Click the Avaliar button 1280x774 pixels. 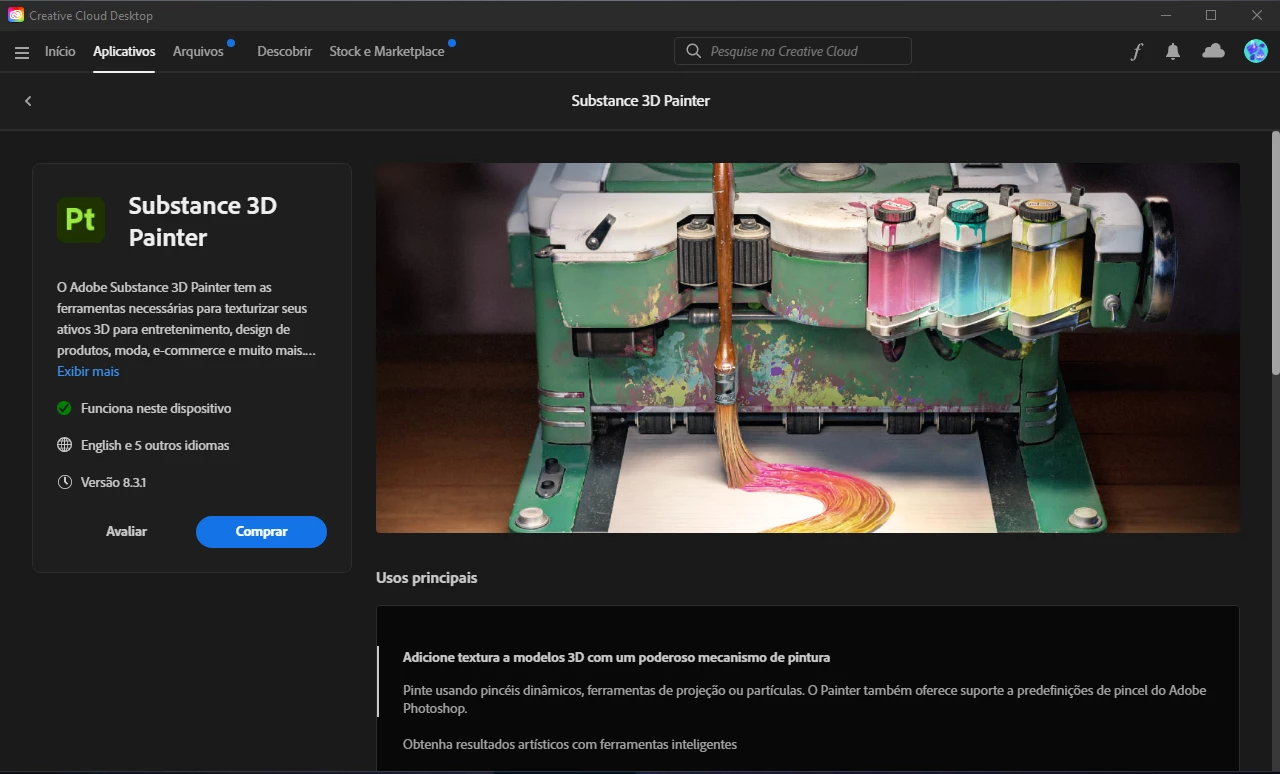tap(126, 532)
